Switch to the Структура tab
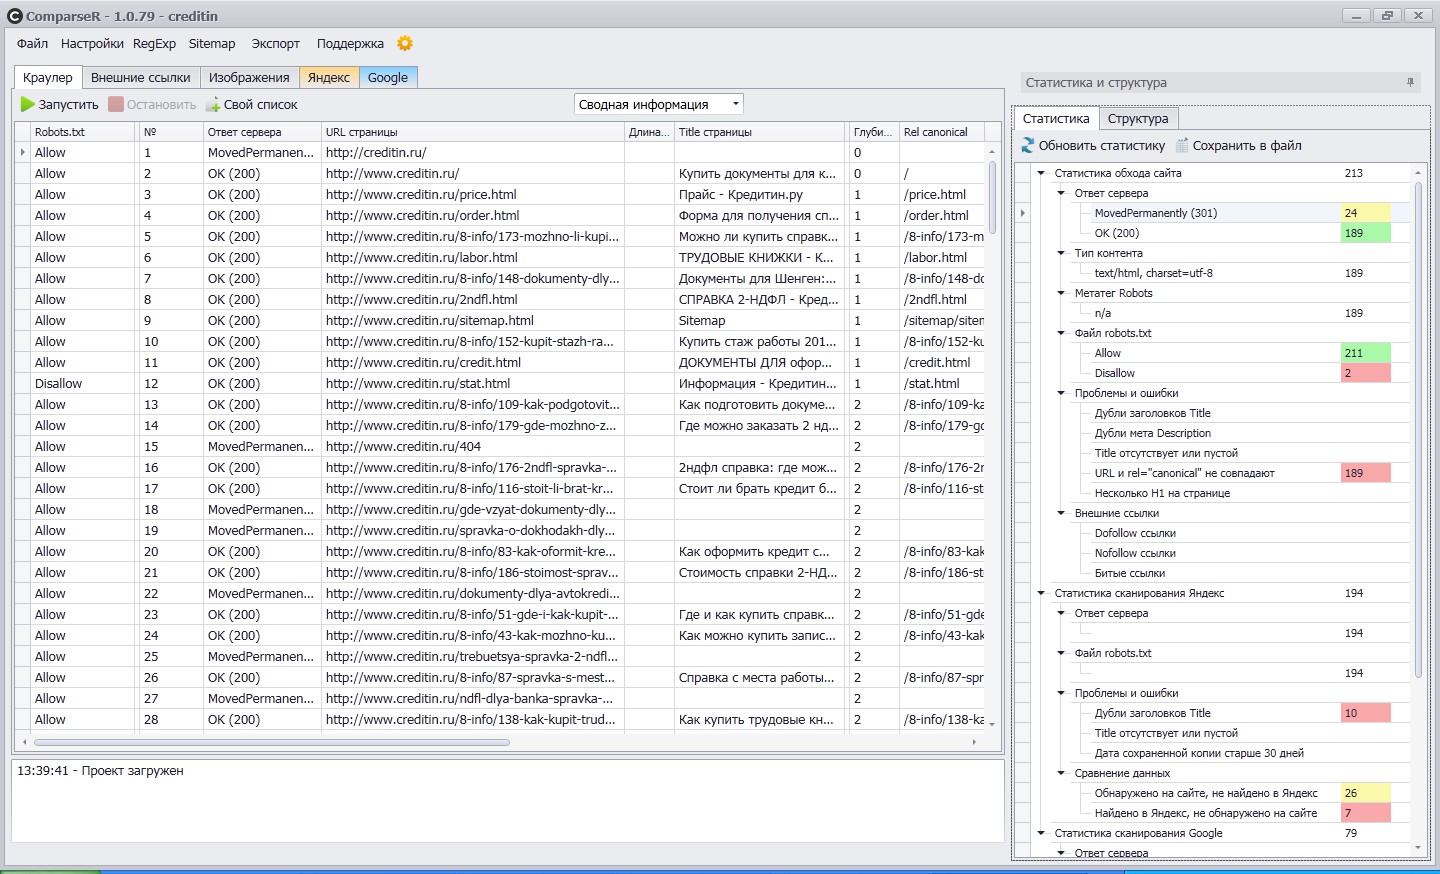Viewport: 1440px width, 874px height. coord(1137,118)
